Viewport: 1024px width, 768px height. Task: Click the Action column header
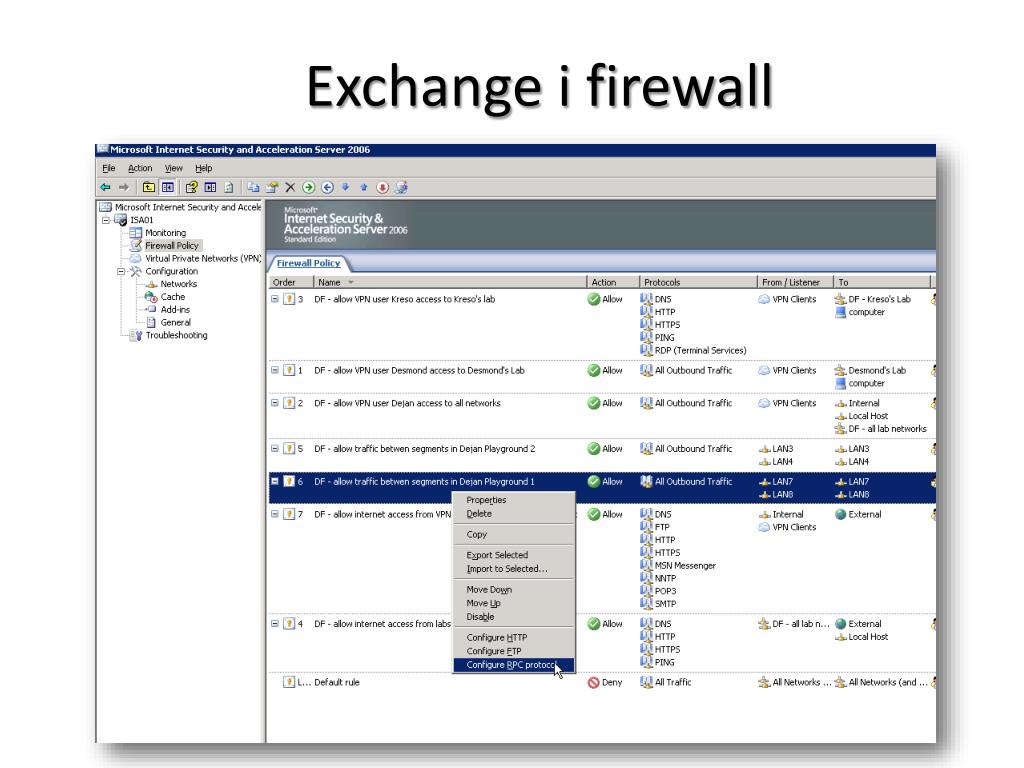(x=613, y=282)
